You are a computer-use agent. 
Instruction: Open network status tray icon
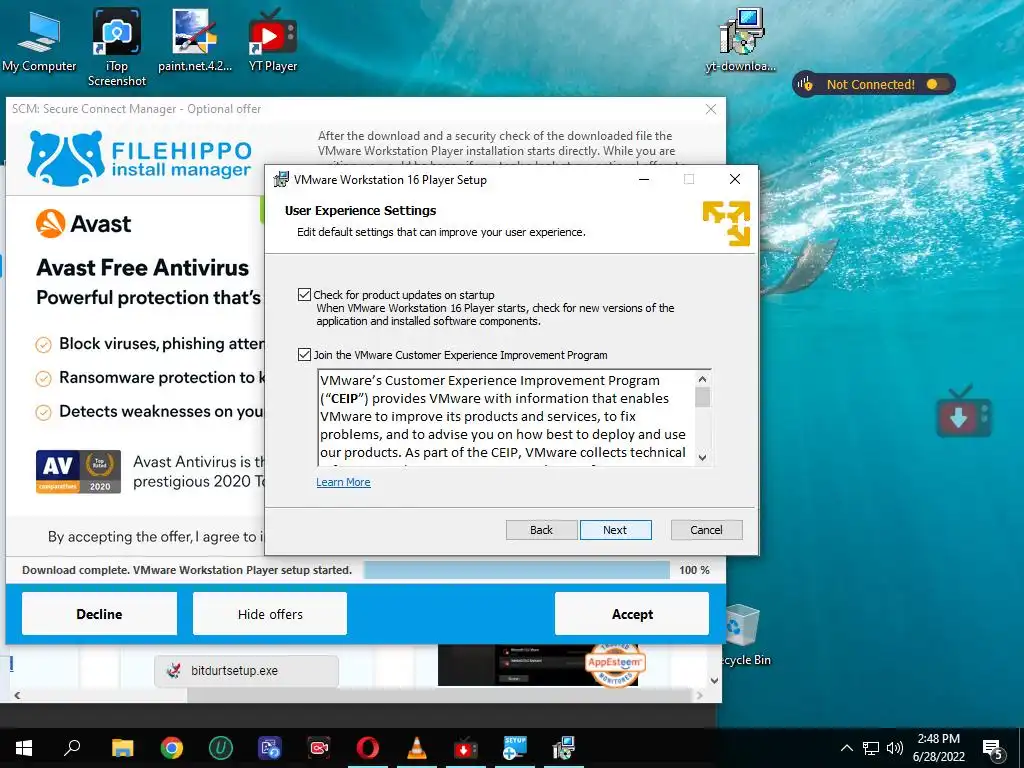871,748
